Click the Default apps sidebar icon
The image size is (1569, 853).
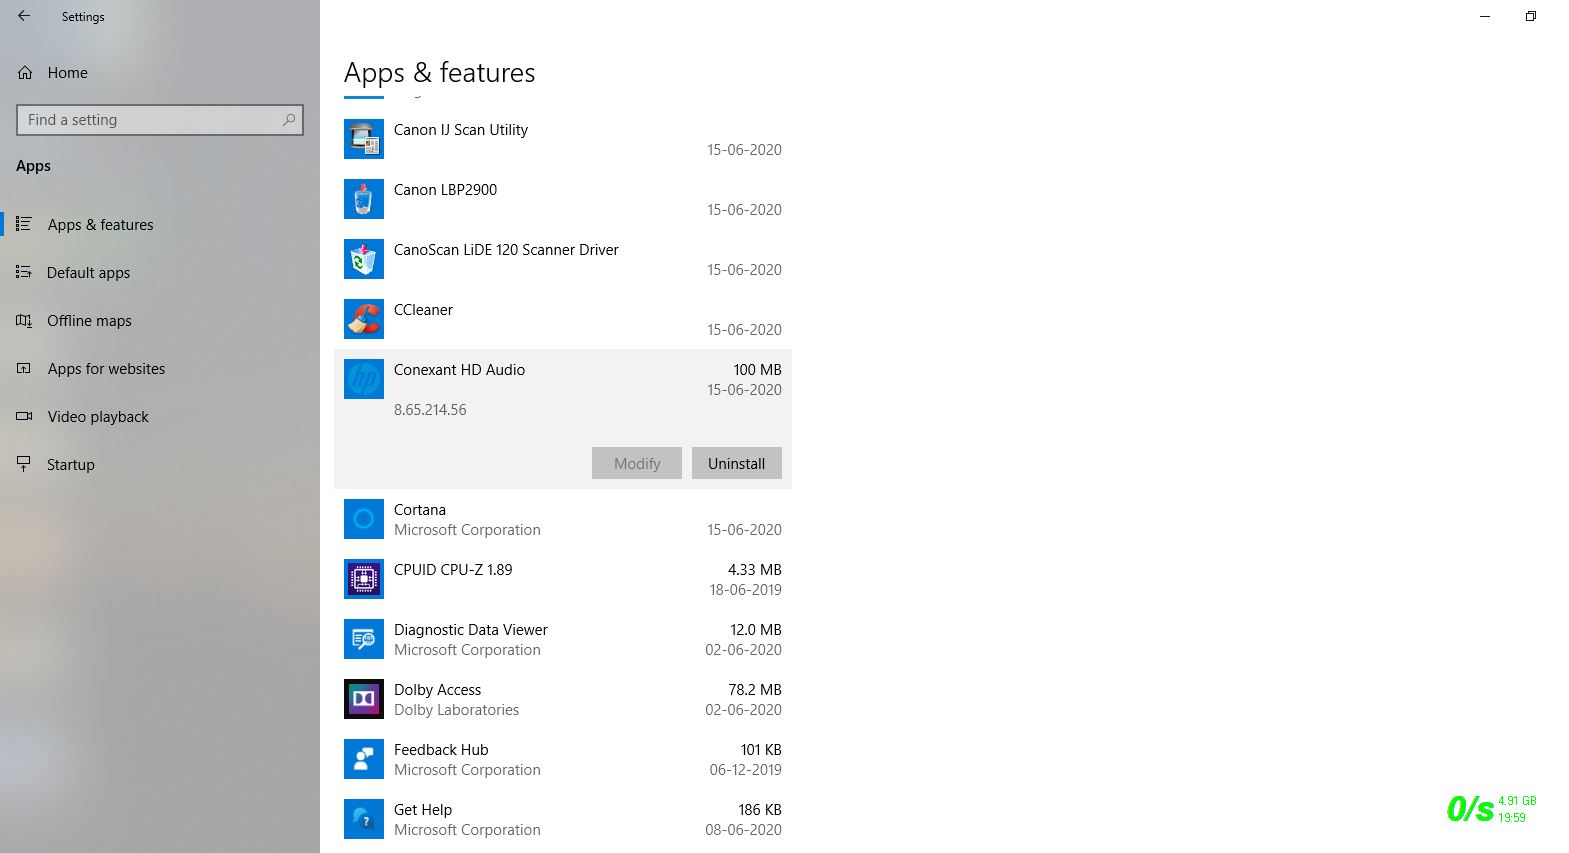tap(24, 272)
